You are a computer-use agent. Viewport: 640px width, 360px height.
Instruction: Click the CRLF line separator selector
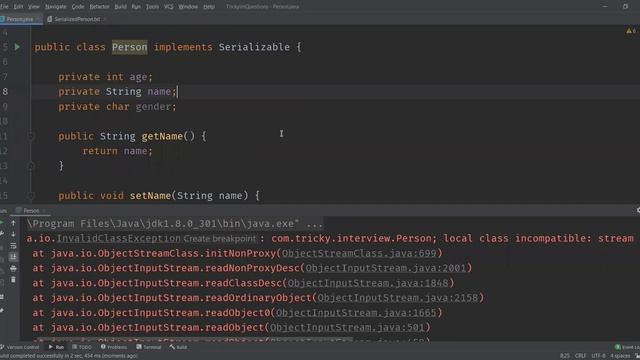tap(580, 356)
